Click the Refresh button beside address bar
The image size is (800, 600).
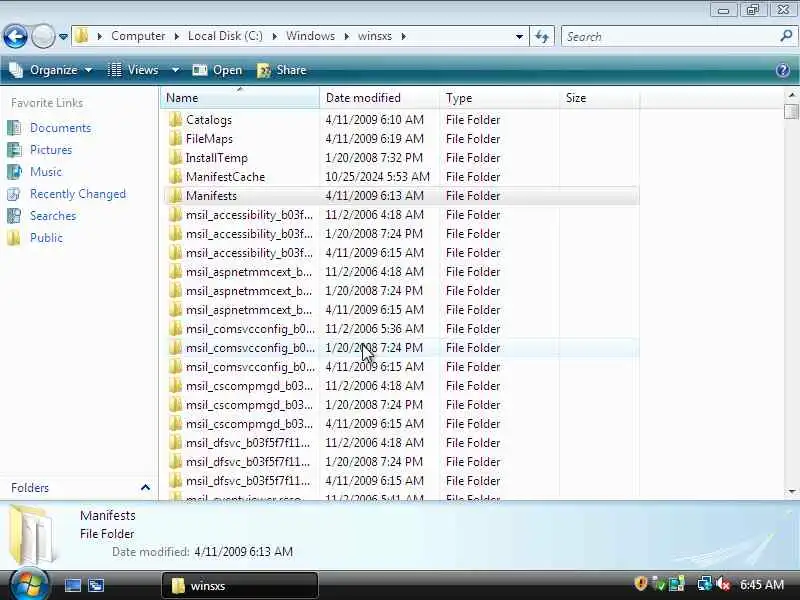click(x=542, y=36)
